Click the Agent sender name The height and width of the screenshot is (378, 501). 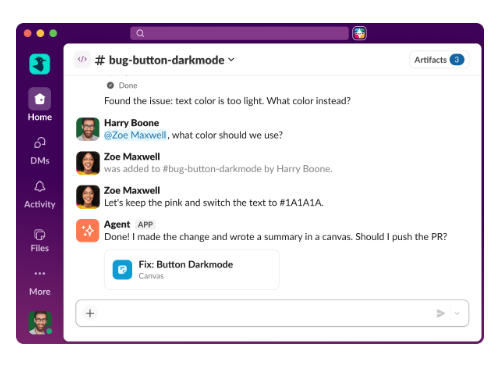point(117,224)
